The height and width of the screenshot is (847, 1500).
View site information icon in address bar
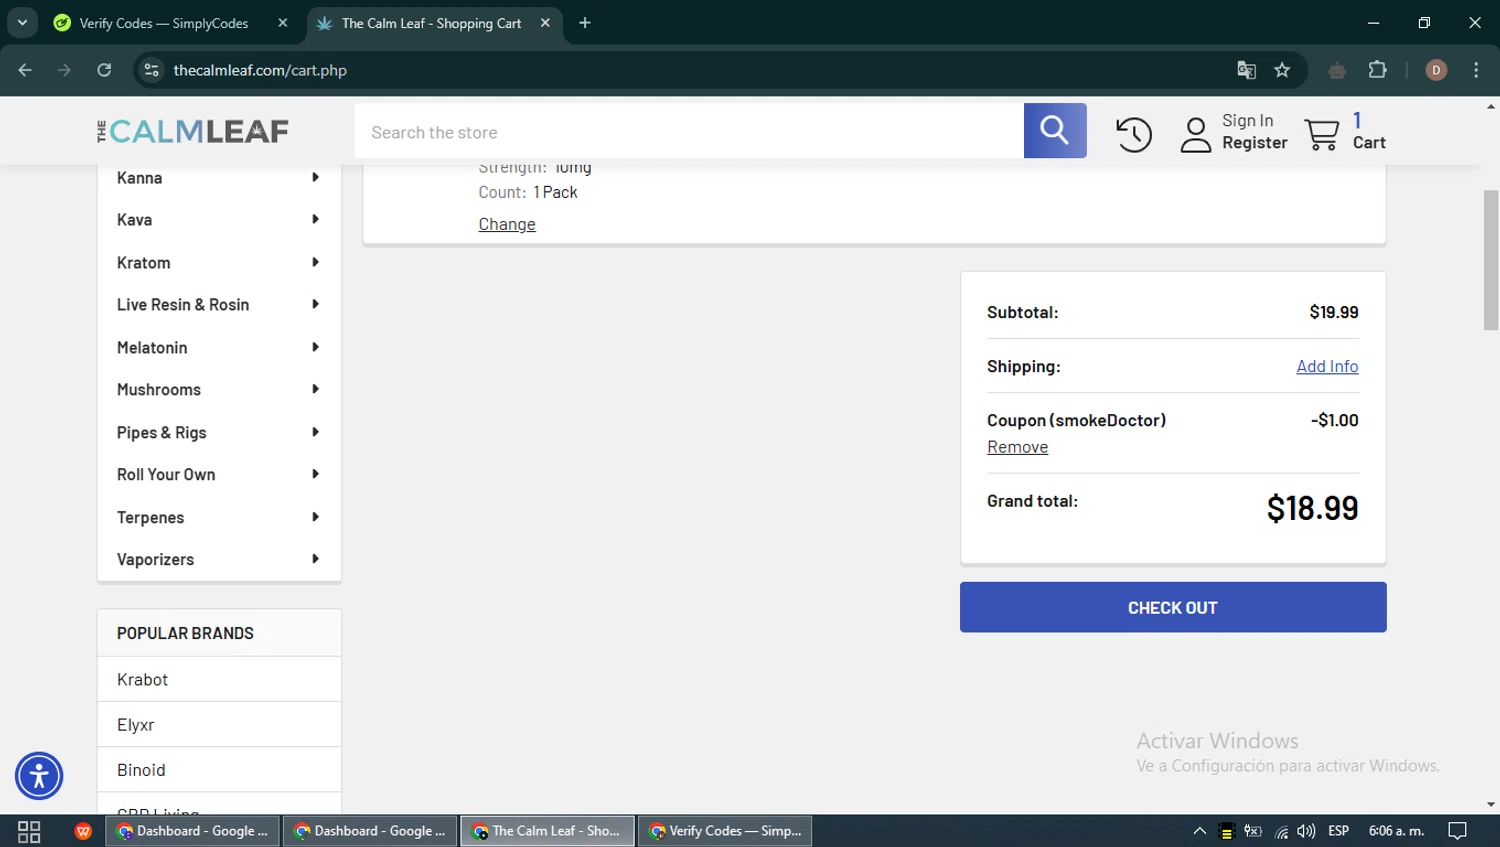pos(151,70)
